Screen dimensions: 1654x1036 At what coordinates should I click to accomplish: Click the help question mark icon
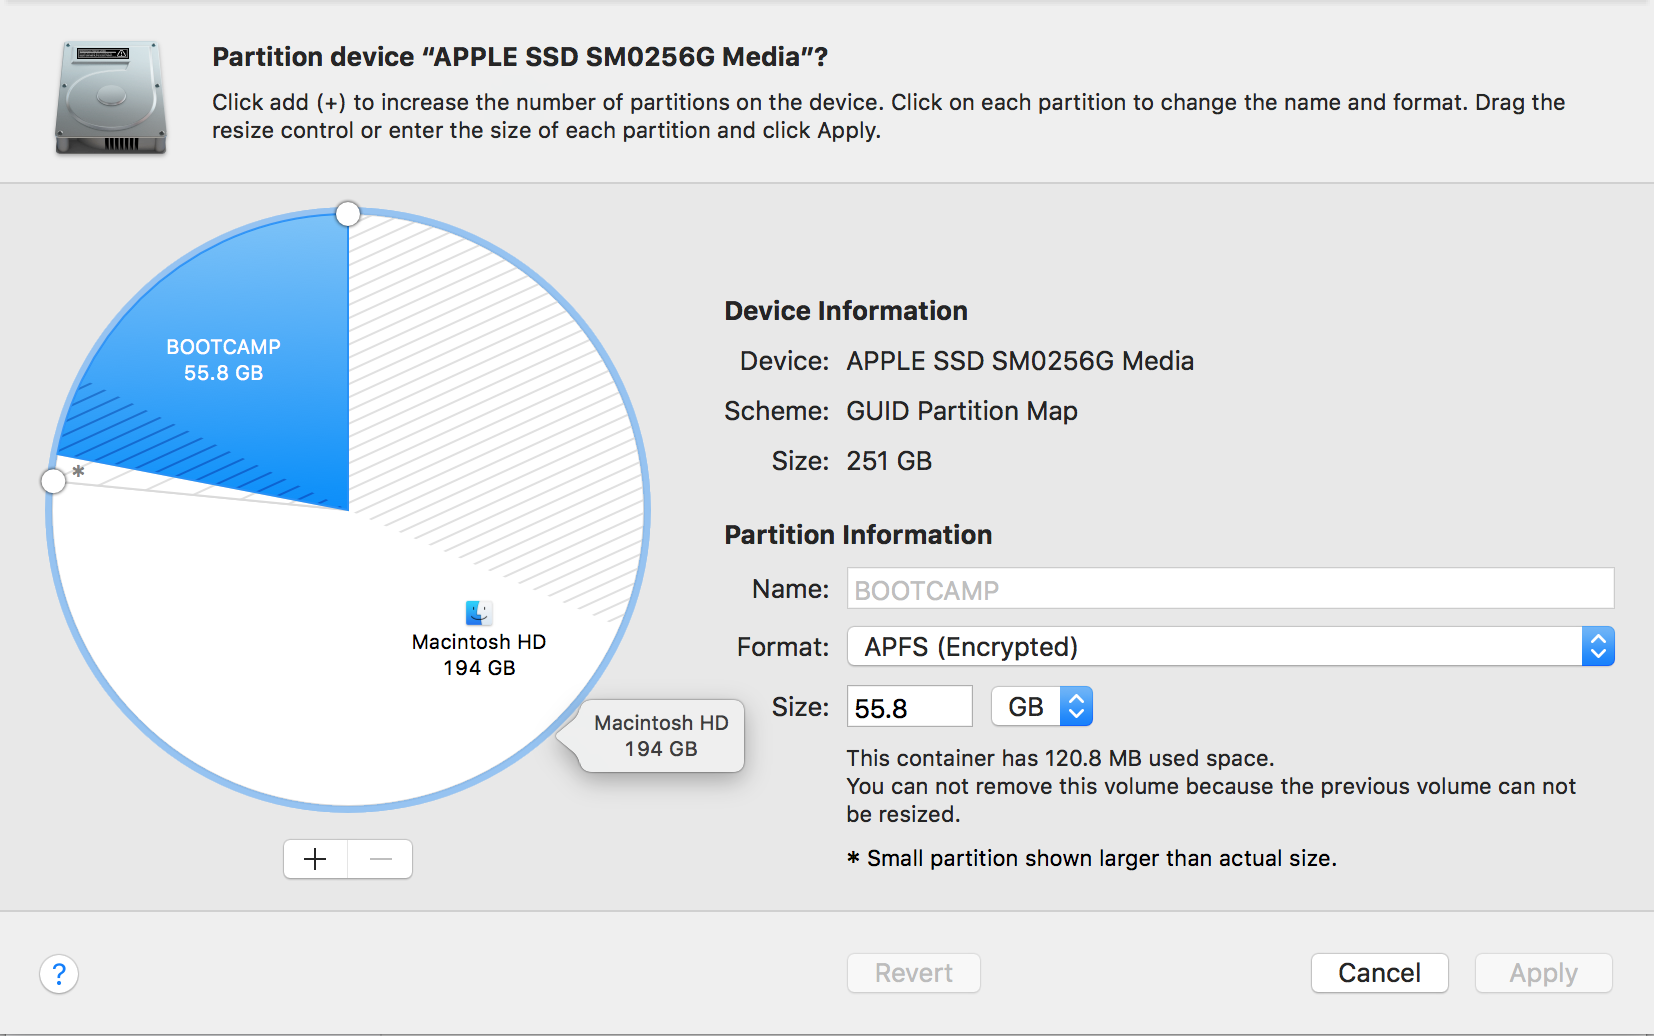coord(59,973)
